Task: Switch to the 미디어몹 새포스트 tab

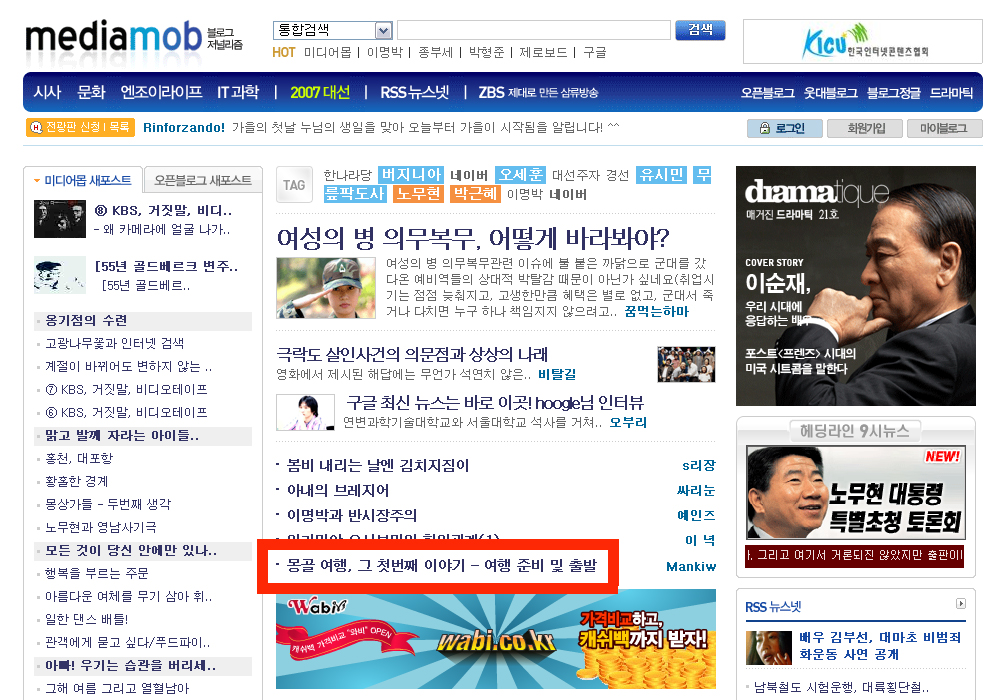Action: [83, 180]
